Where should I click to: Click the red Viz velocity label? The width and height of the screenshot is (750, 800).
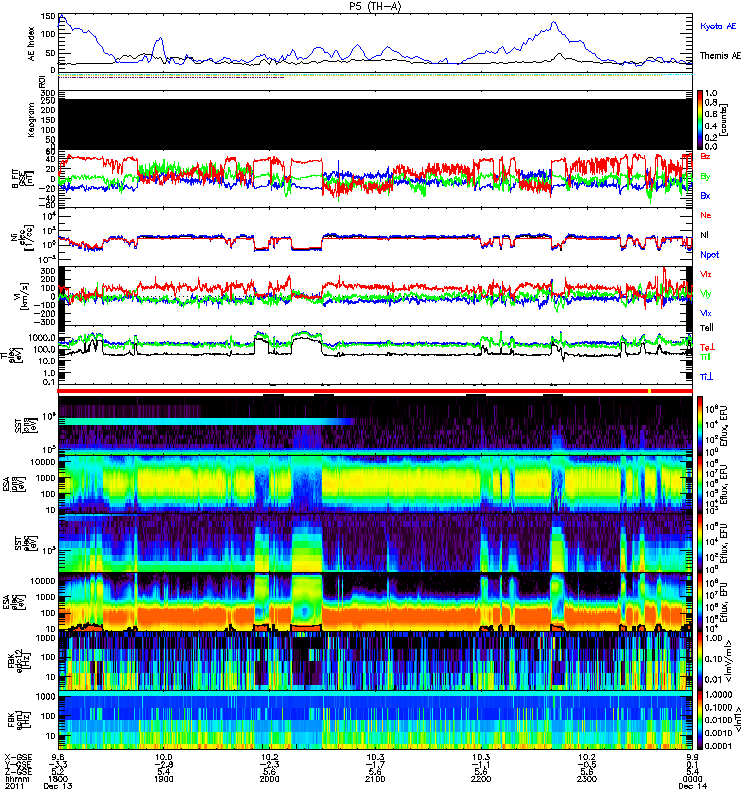pos(706,274)
